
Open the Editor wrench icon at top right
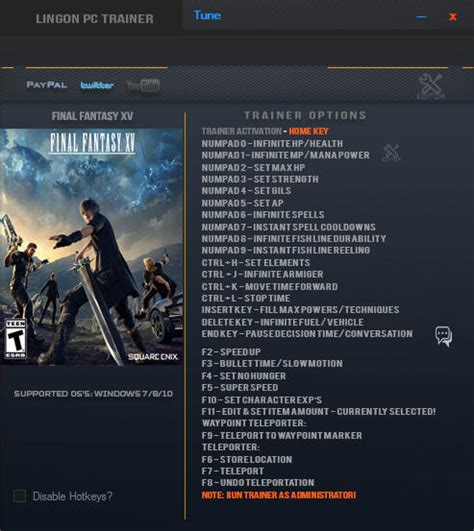tap(430, 86)
